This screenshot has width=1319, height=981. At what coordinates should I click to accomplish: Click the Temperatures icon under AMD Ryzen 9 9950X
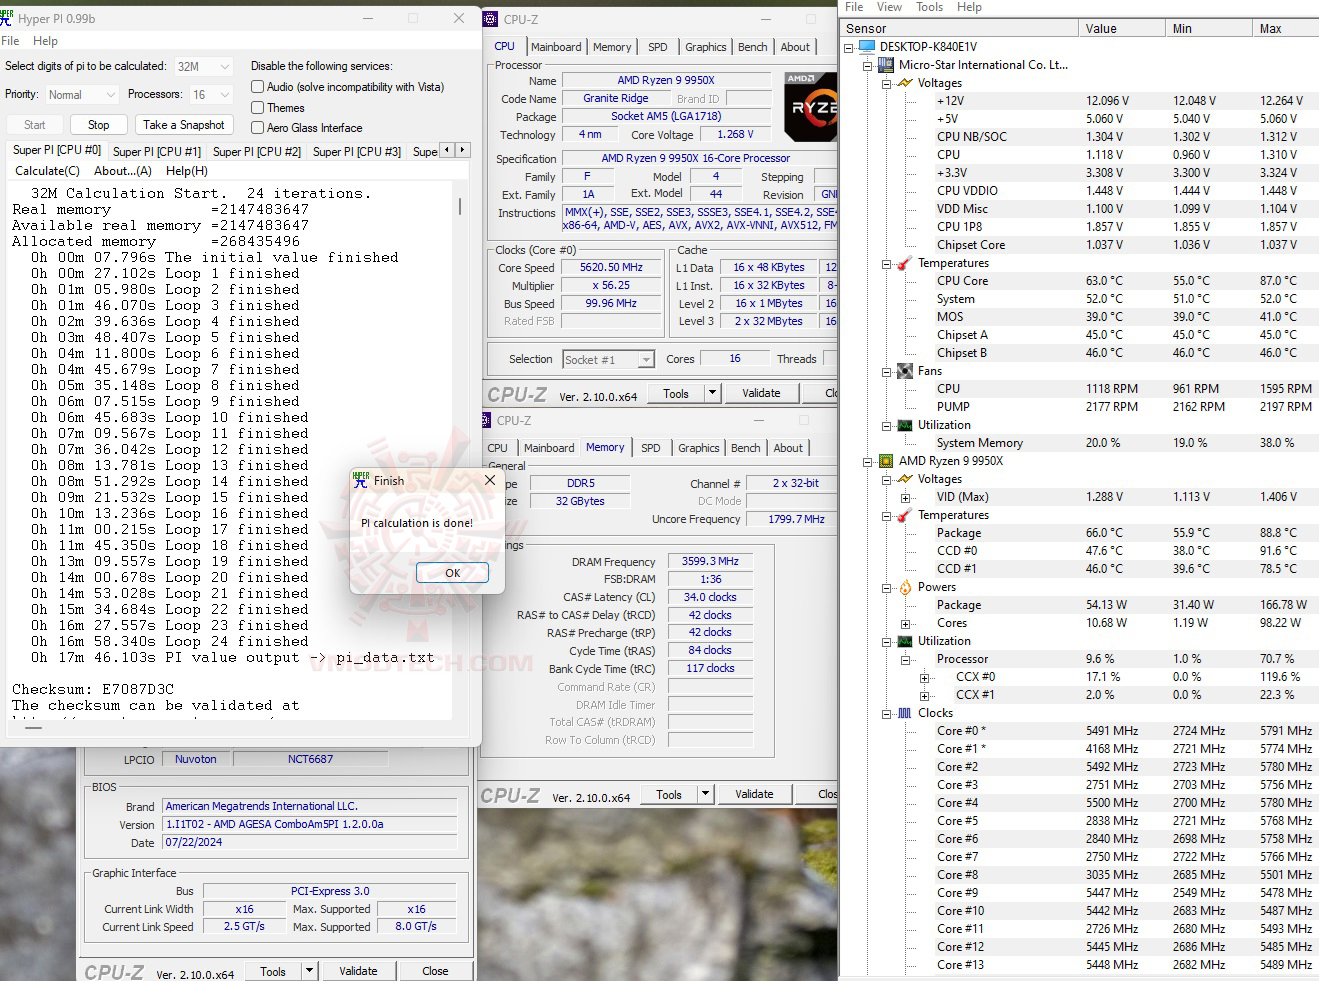pos(905,515)
